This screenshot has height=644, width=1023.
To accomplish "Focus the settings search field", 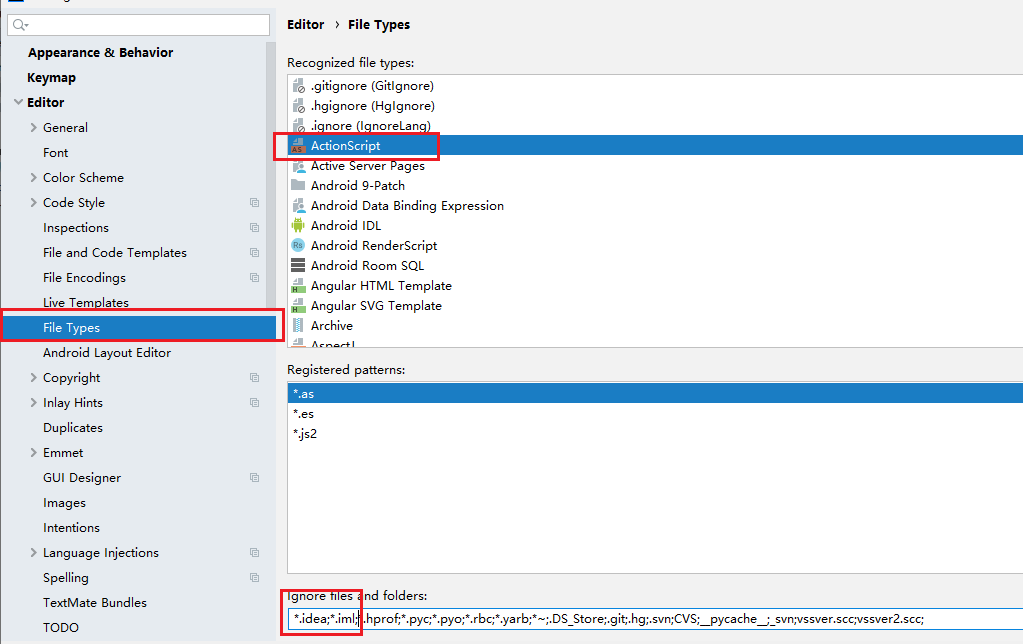I will [x=138, y=25].
